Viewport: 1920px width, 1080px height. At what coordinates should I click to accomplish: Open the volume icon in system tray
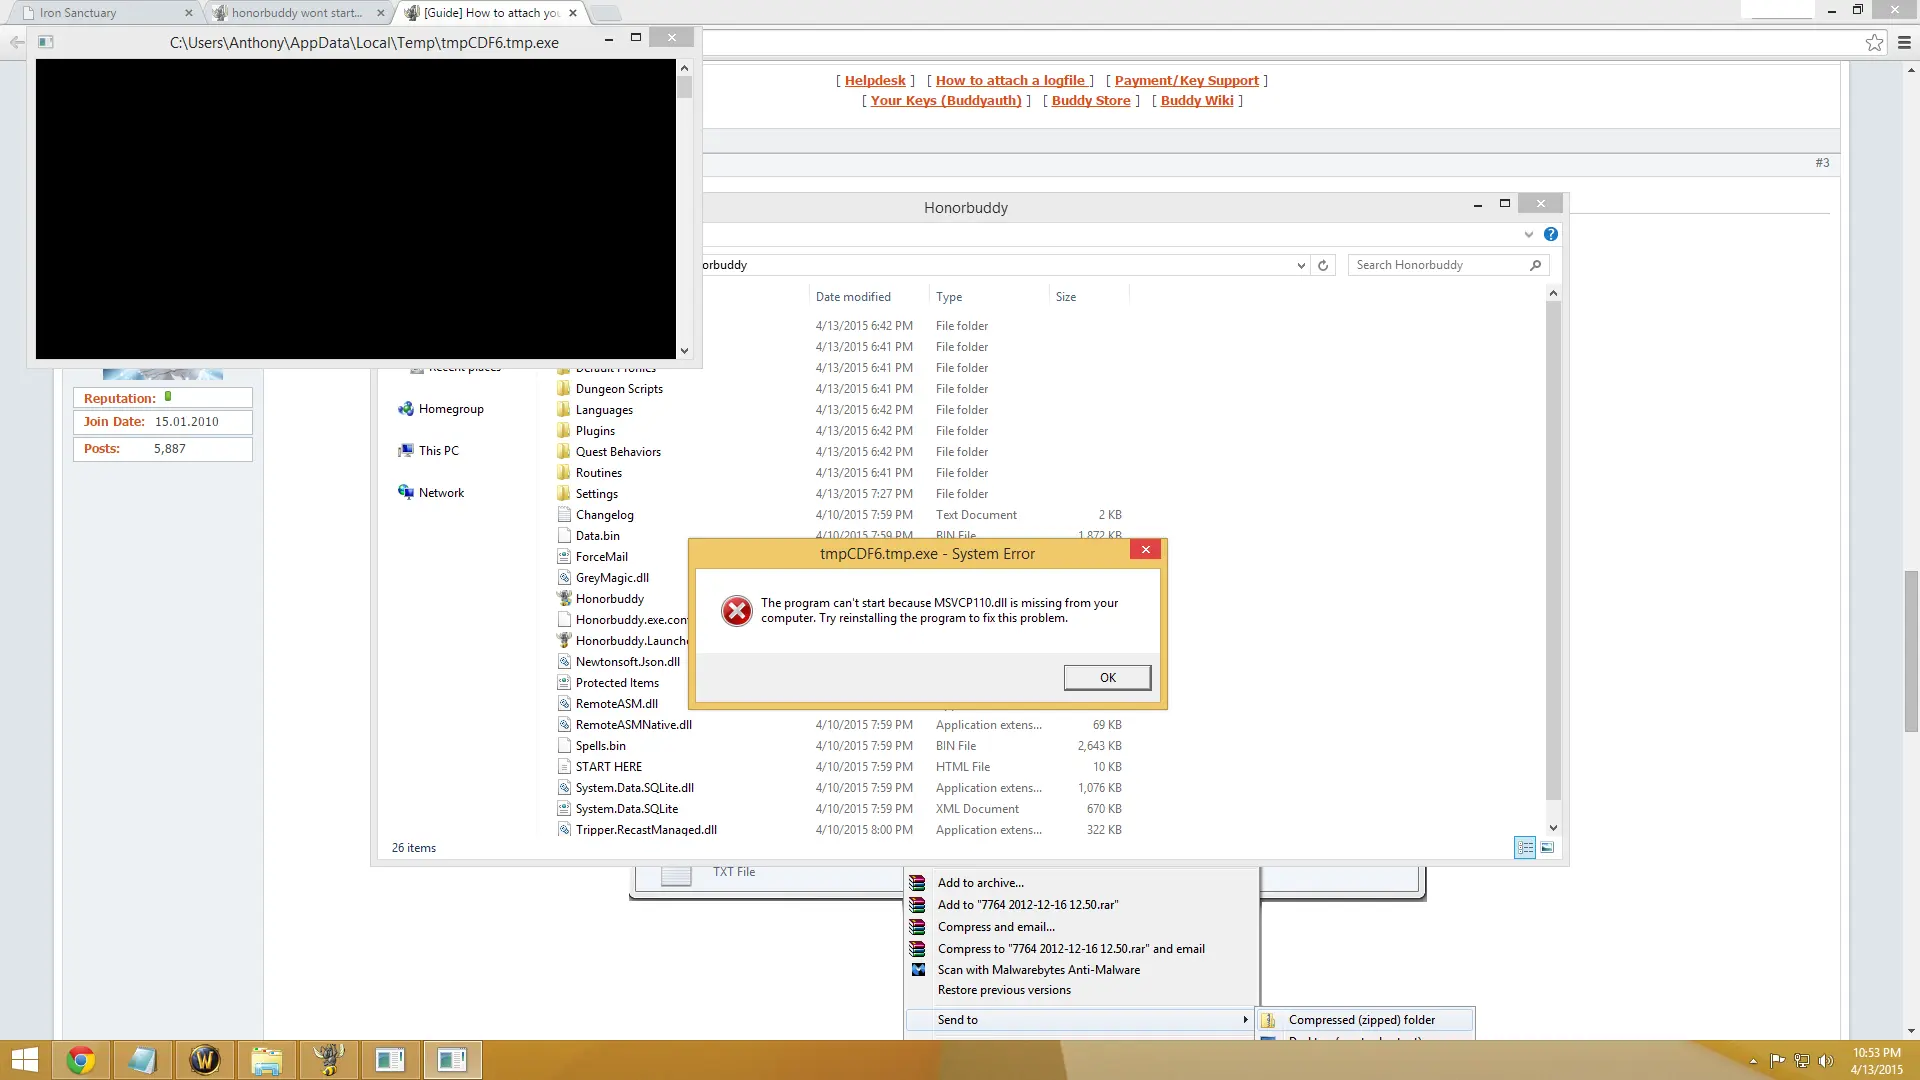click(x=1825, y=1061)
